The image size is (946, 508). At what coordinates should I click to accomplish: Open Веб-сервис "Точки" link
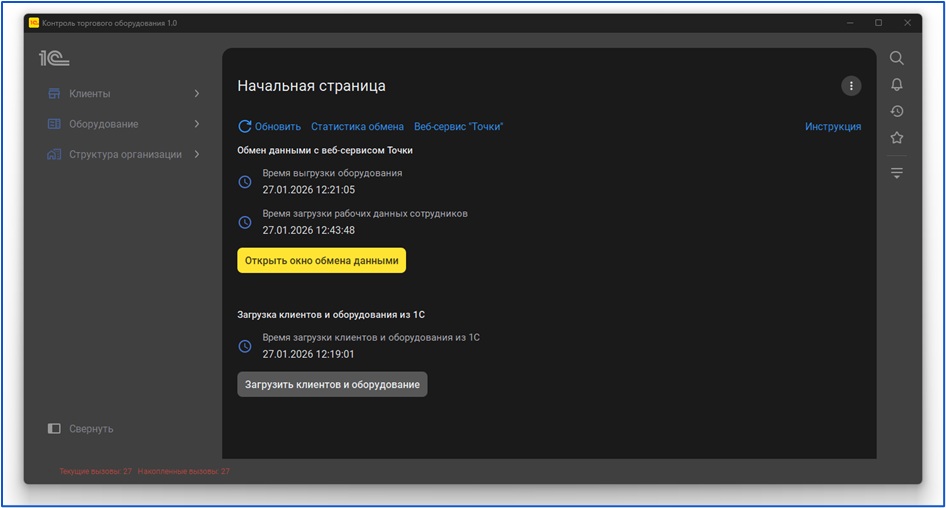459,127
